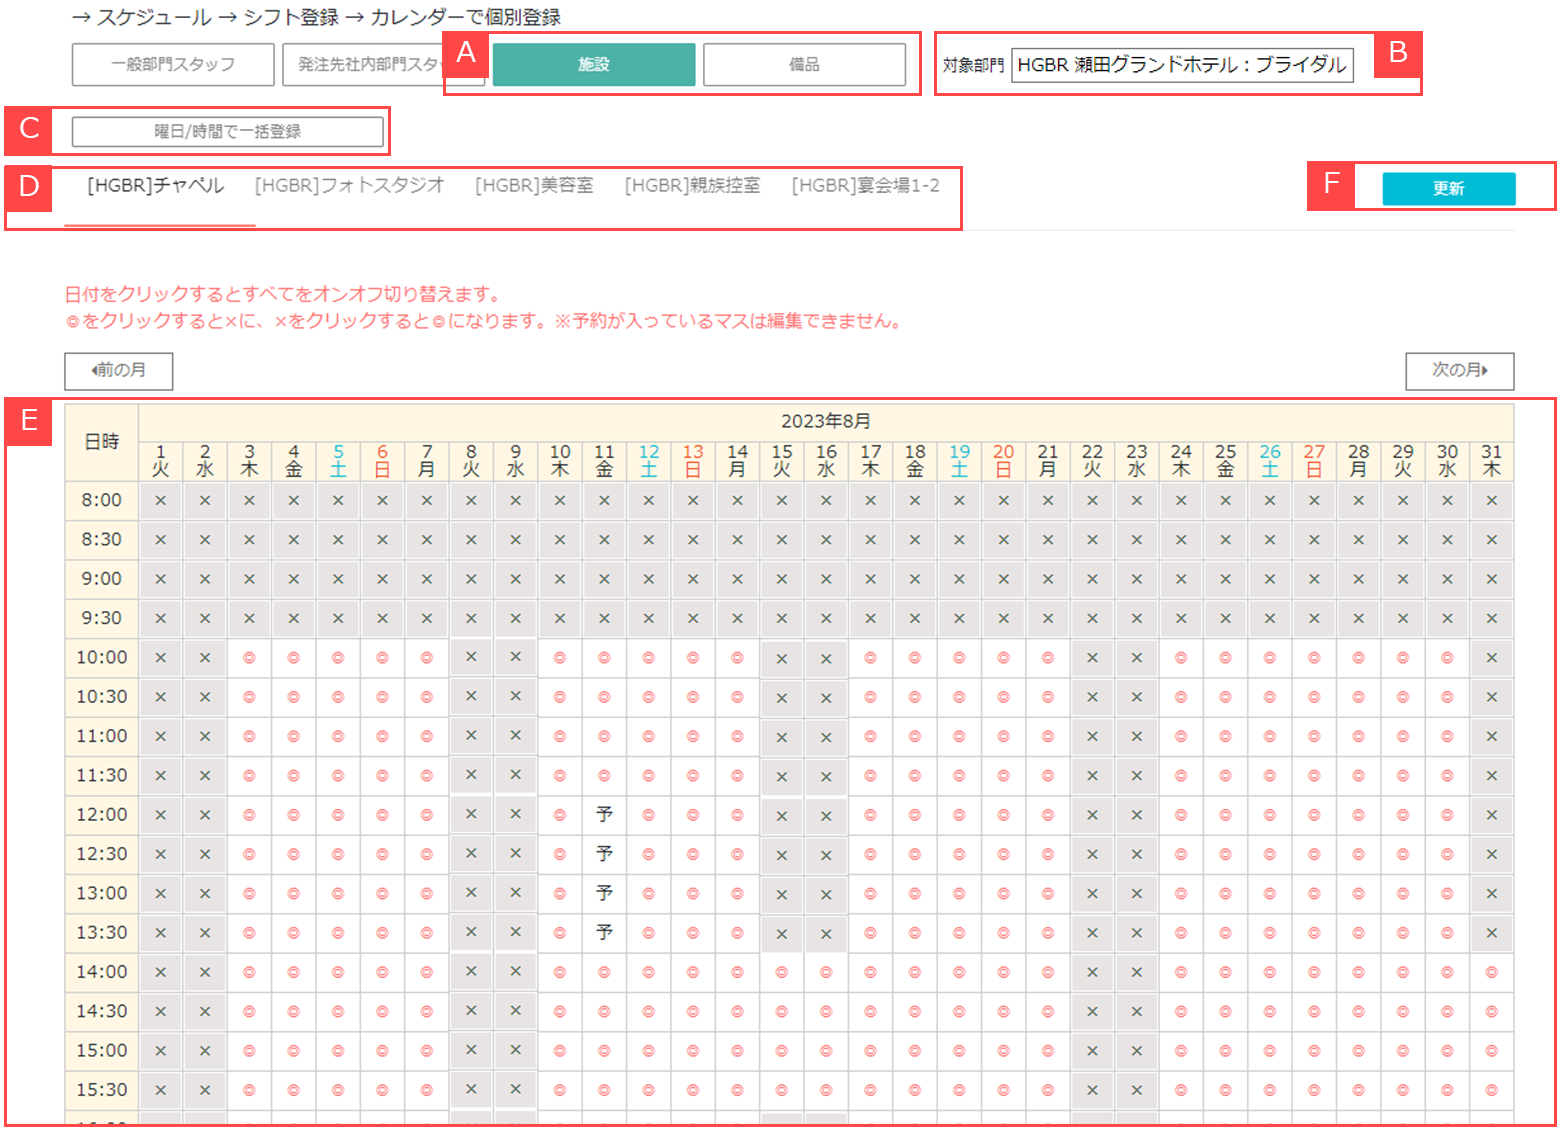Switch to the [HGBR]美容室 tab
The height and width of the screenshot is (1127, 1557).
[534, 185]
